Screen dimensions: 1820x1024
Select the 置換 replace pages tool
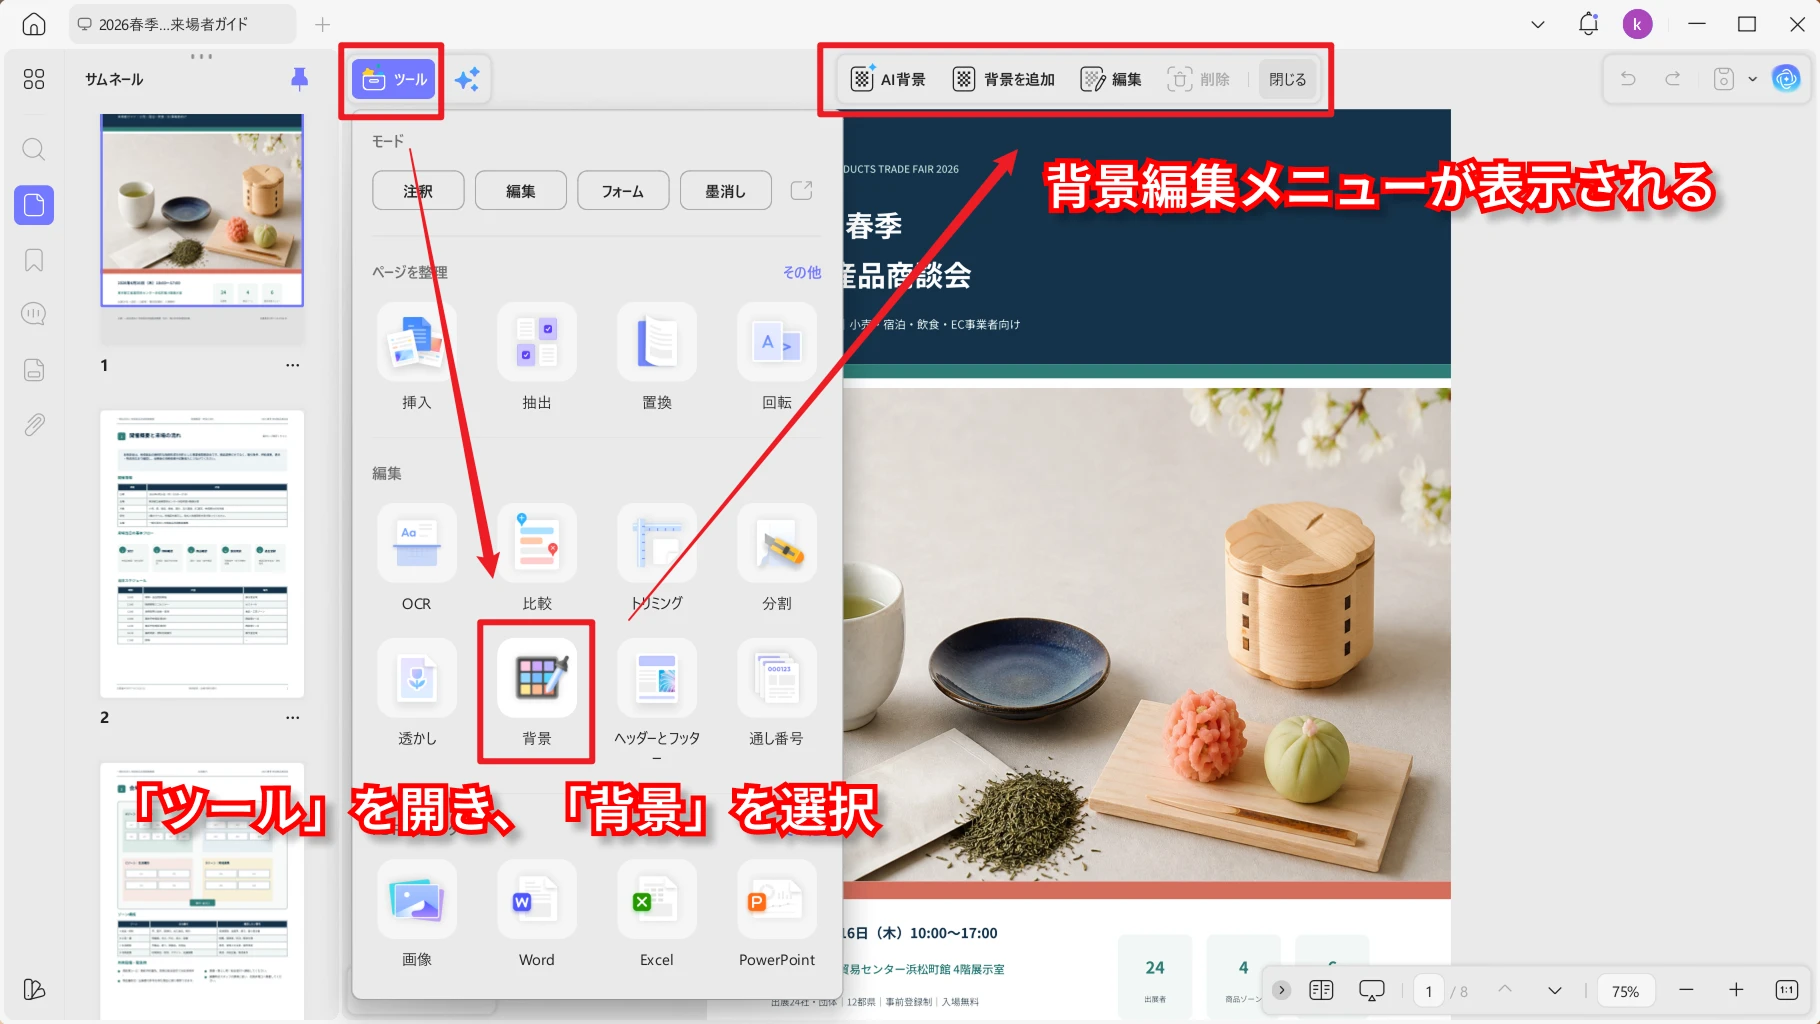[657, 357]
